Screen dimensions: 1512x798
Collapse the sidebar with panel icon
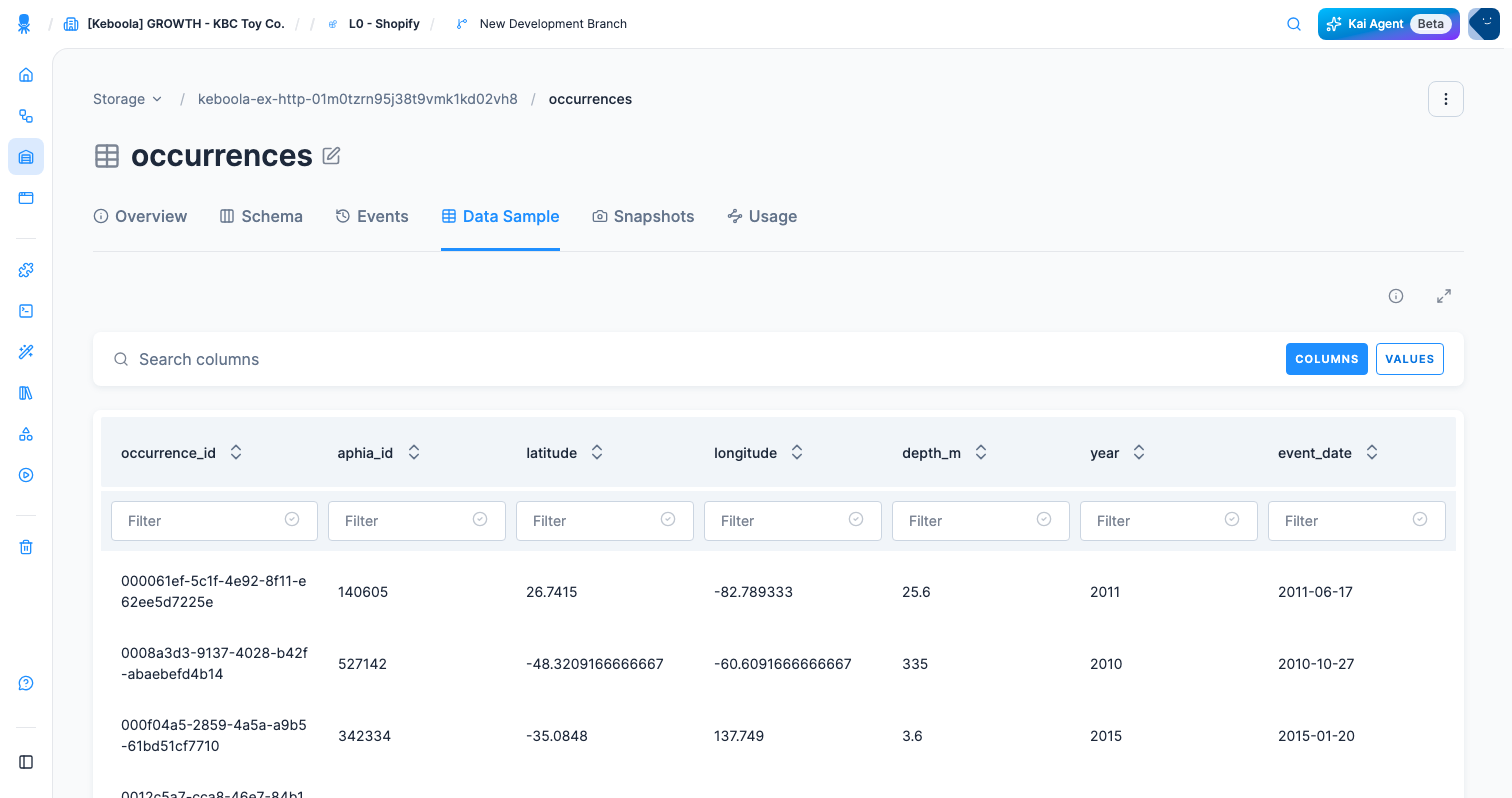tap(26, 762)
